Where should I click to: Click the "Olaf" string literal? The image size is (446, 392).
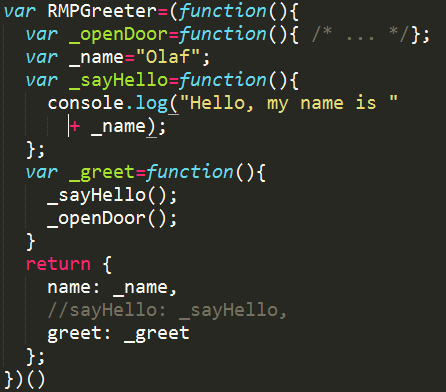(x=168, y=57)
